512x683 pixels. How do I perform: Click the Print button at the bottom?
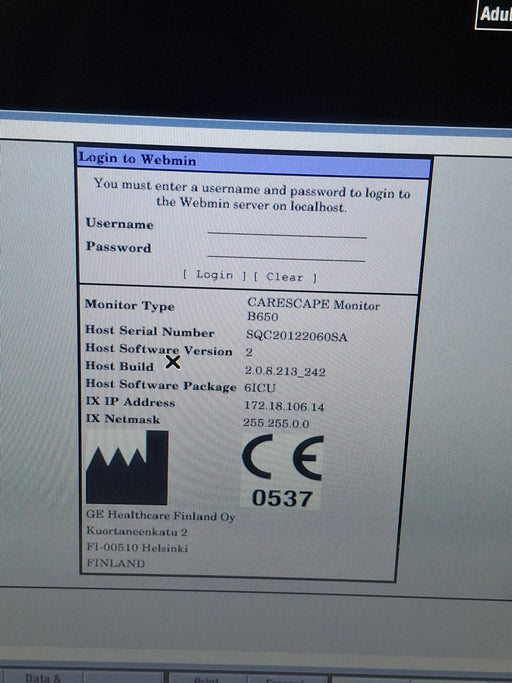[207, 679]
